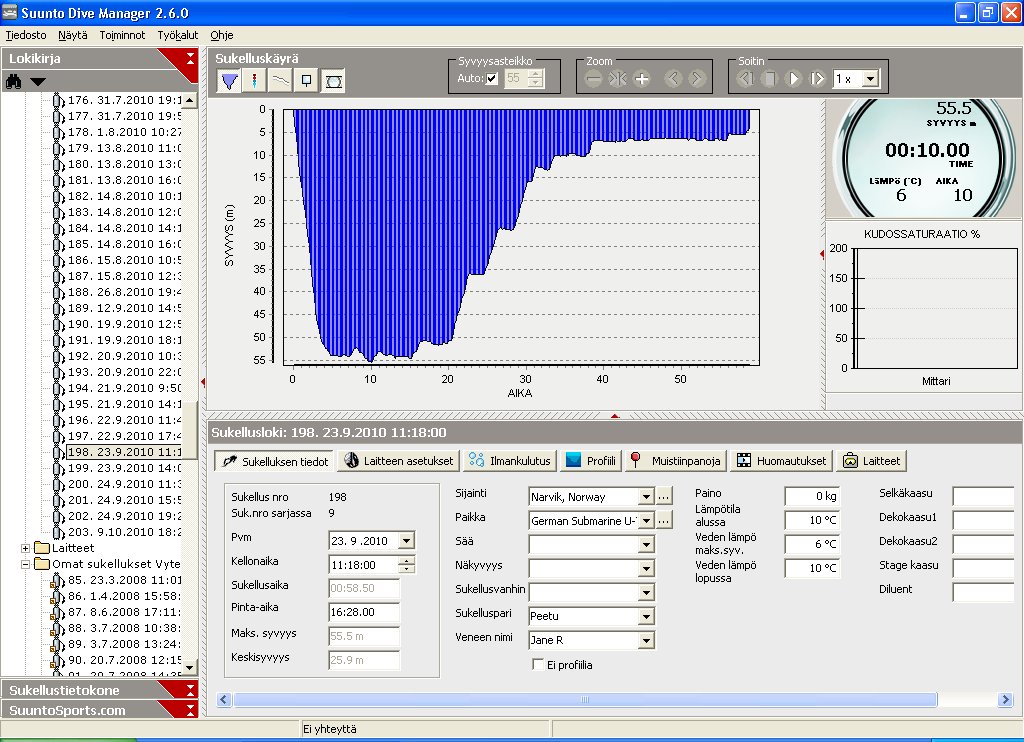Viewport: 1024px width, 742px height.
Task: Open the Sukellusvanhin dropdown
Action: (646, 592)
